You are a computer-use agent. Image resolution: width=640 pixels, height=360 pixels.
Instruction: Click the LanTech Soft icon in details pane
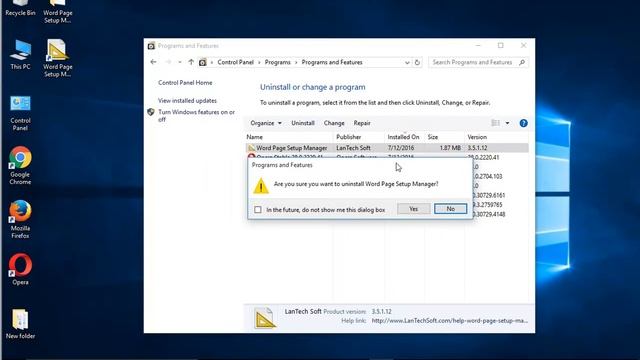coord(265,318)
